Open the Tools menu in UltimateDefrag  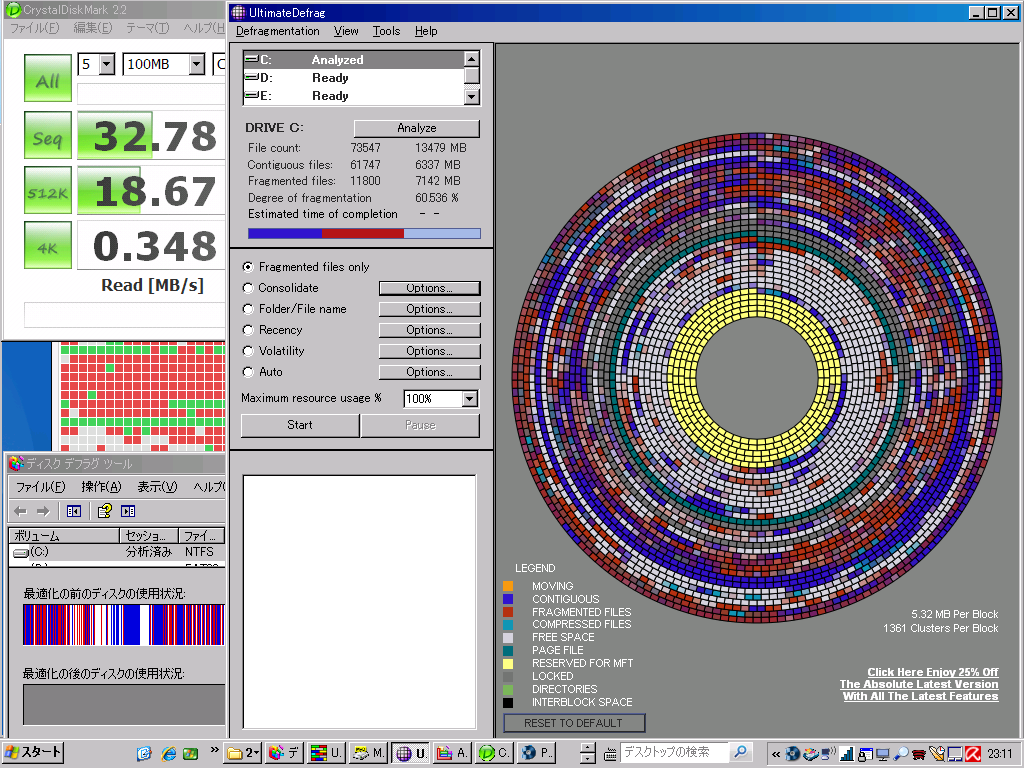[x=386, y=31]
